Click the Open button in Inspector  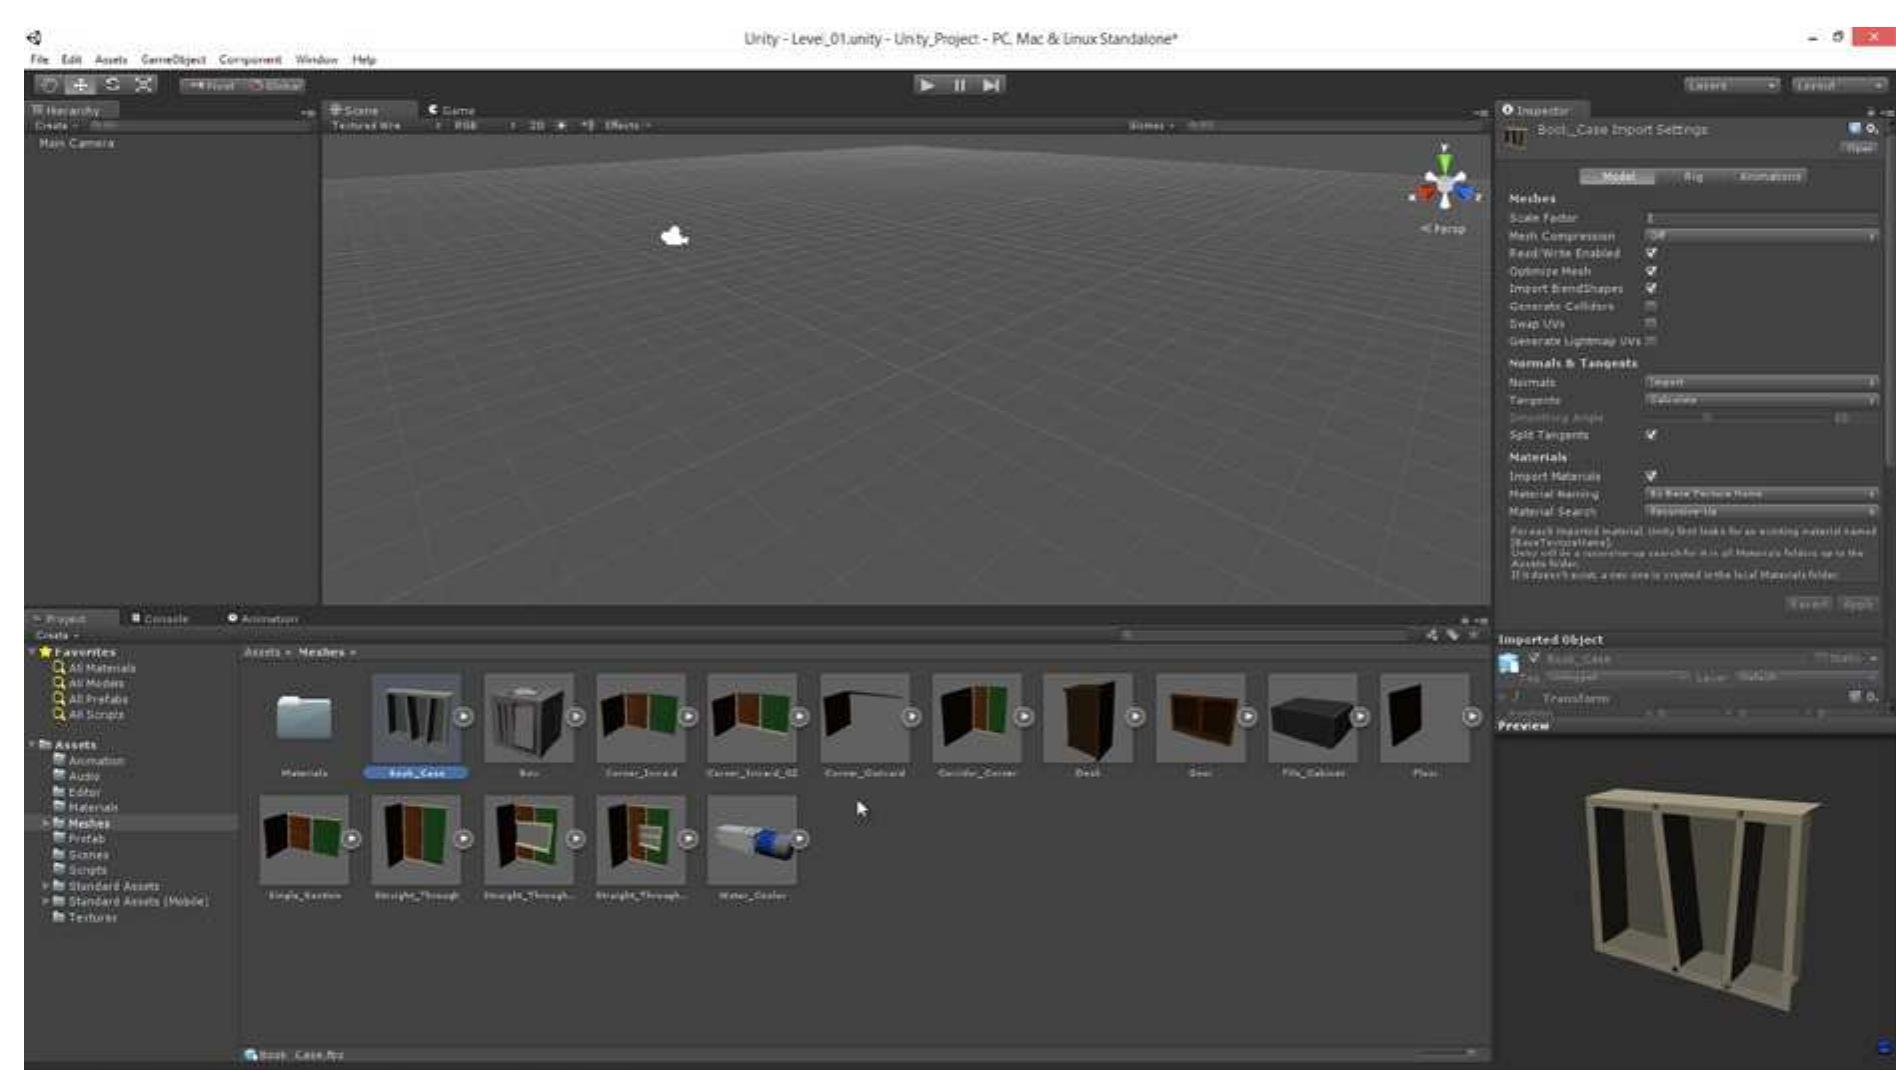[x=1859, y=148]
